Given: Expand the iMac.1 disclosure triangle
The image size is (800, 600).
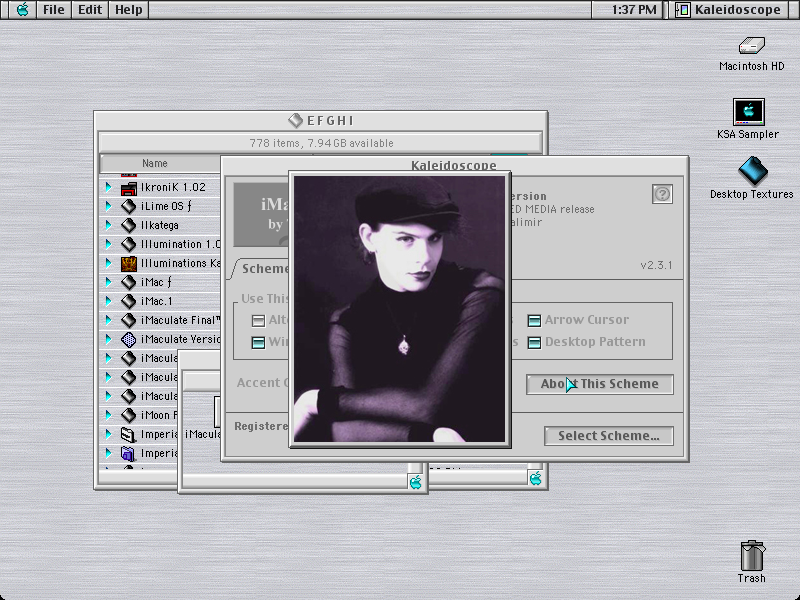Looking at the screenshot, I should pos(108,301).
